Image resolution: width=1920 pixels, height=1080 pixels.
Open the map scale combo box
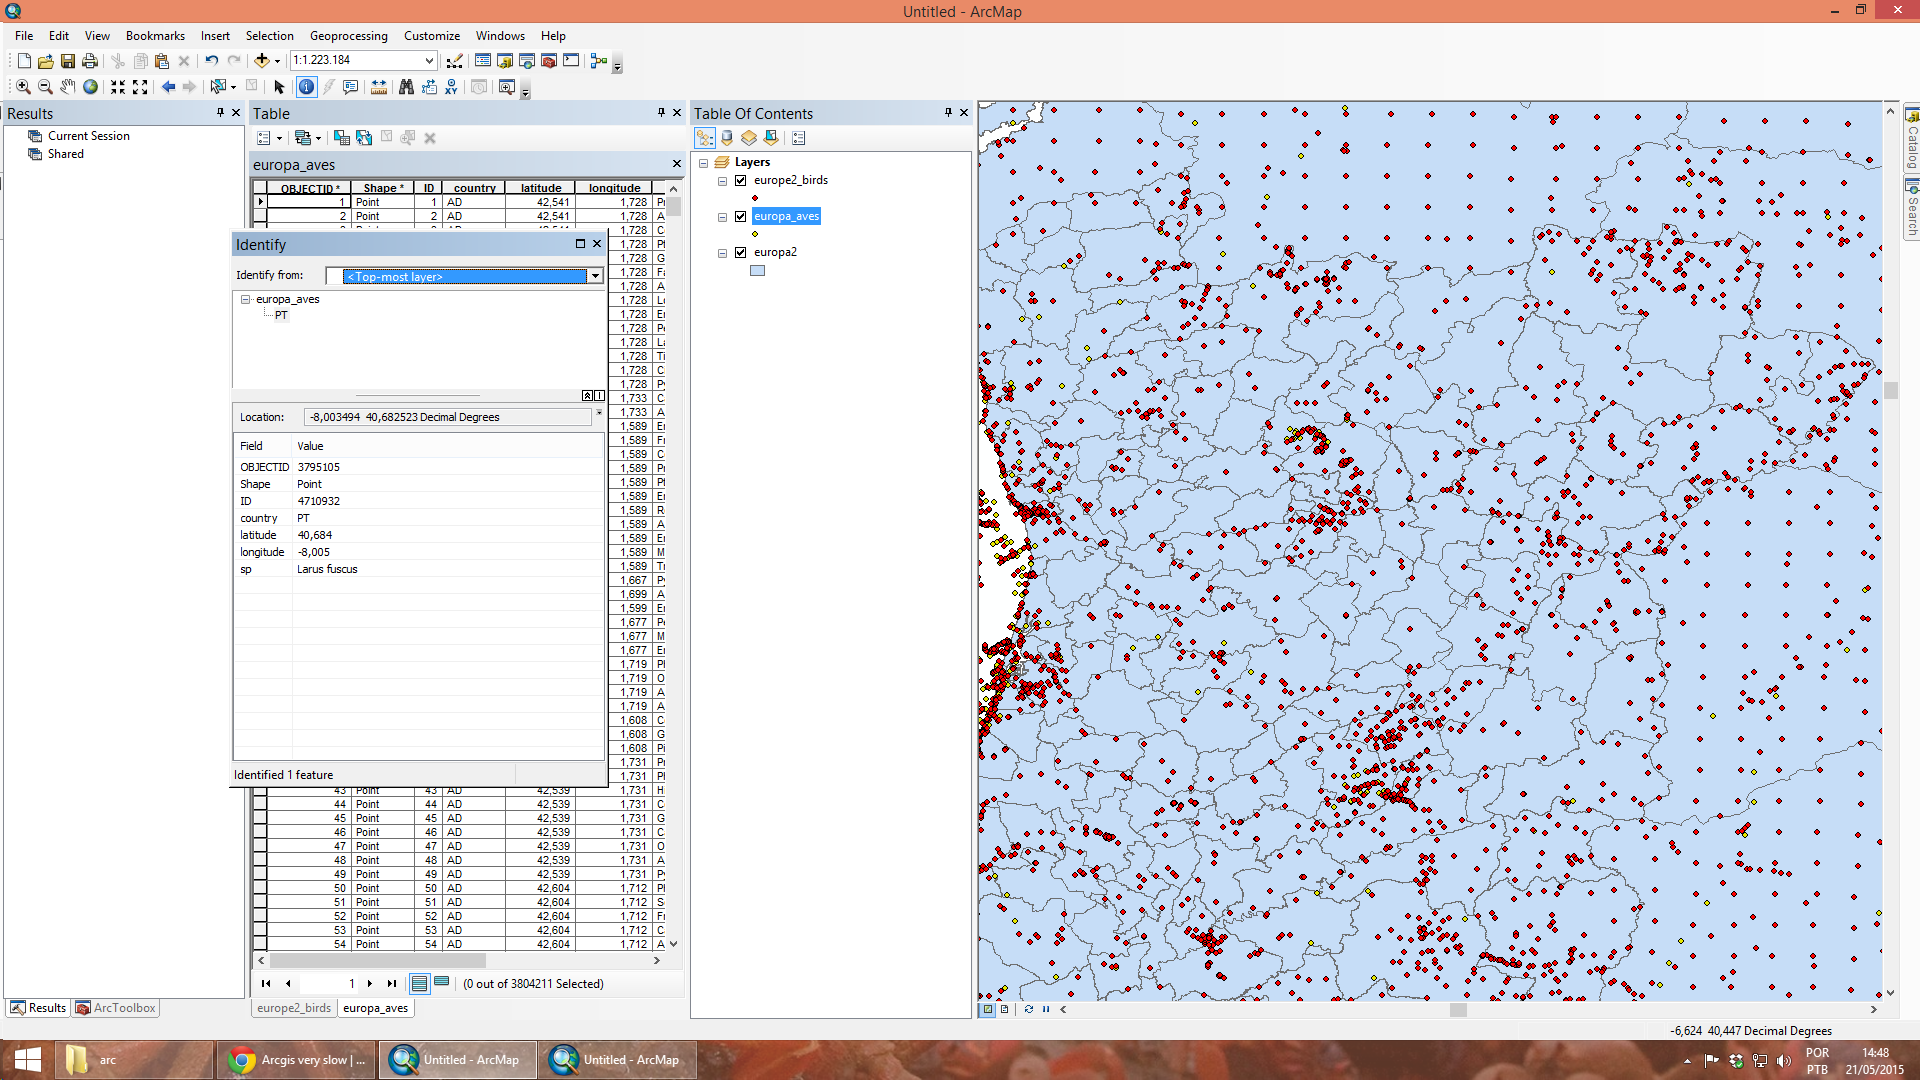click(428, 61)
